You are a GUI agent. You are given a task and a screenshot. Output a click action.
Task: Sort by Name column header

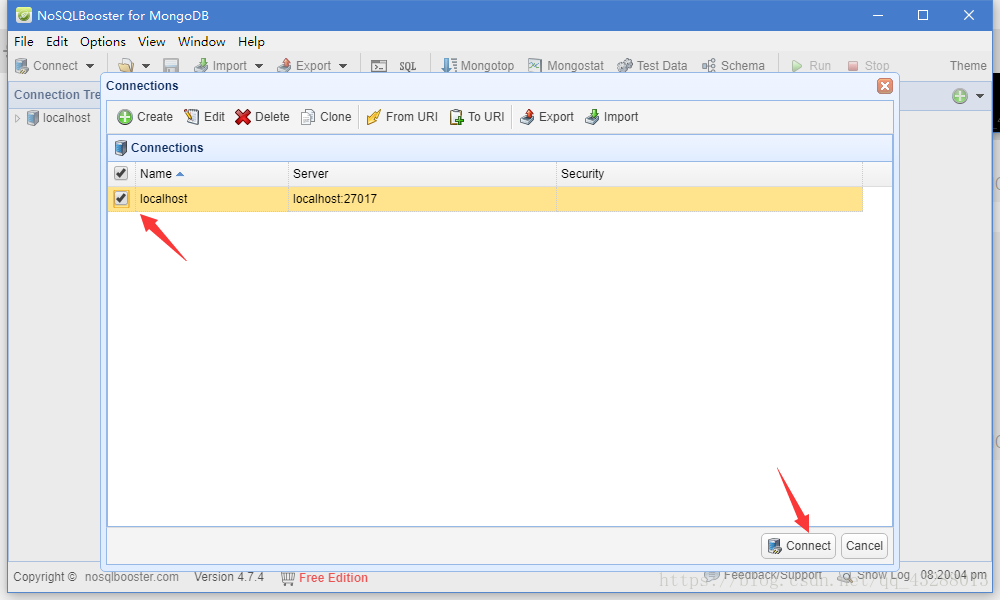point(212,173)
